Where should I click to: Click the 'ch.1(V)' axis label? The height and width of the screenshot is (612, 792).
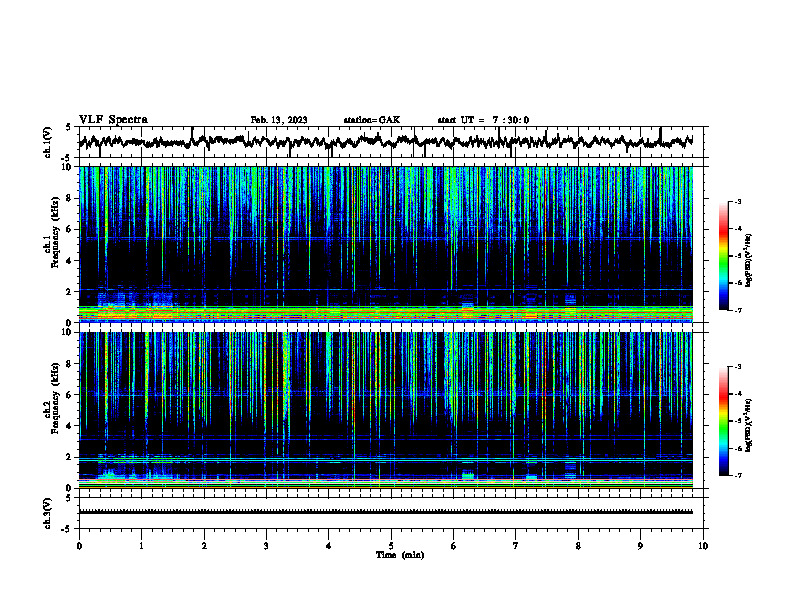pyautogui.click(x=48, y=142)
